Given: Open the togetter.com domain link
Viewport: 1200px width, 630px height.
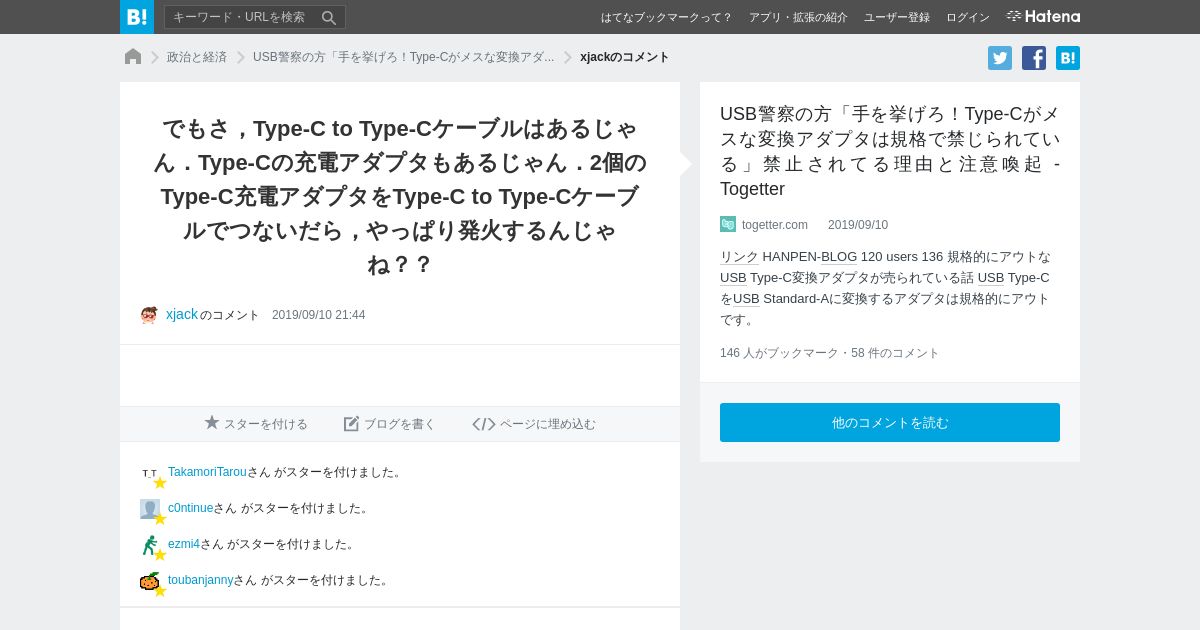Looking at the screenshot, I should (x=775, y=225).
